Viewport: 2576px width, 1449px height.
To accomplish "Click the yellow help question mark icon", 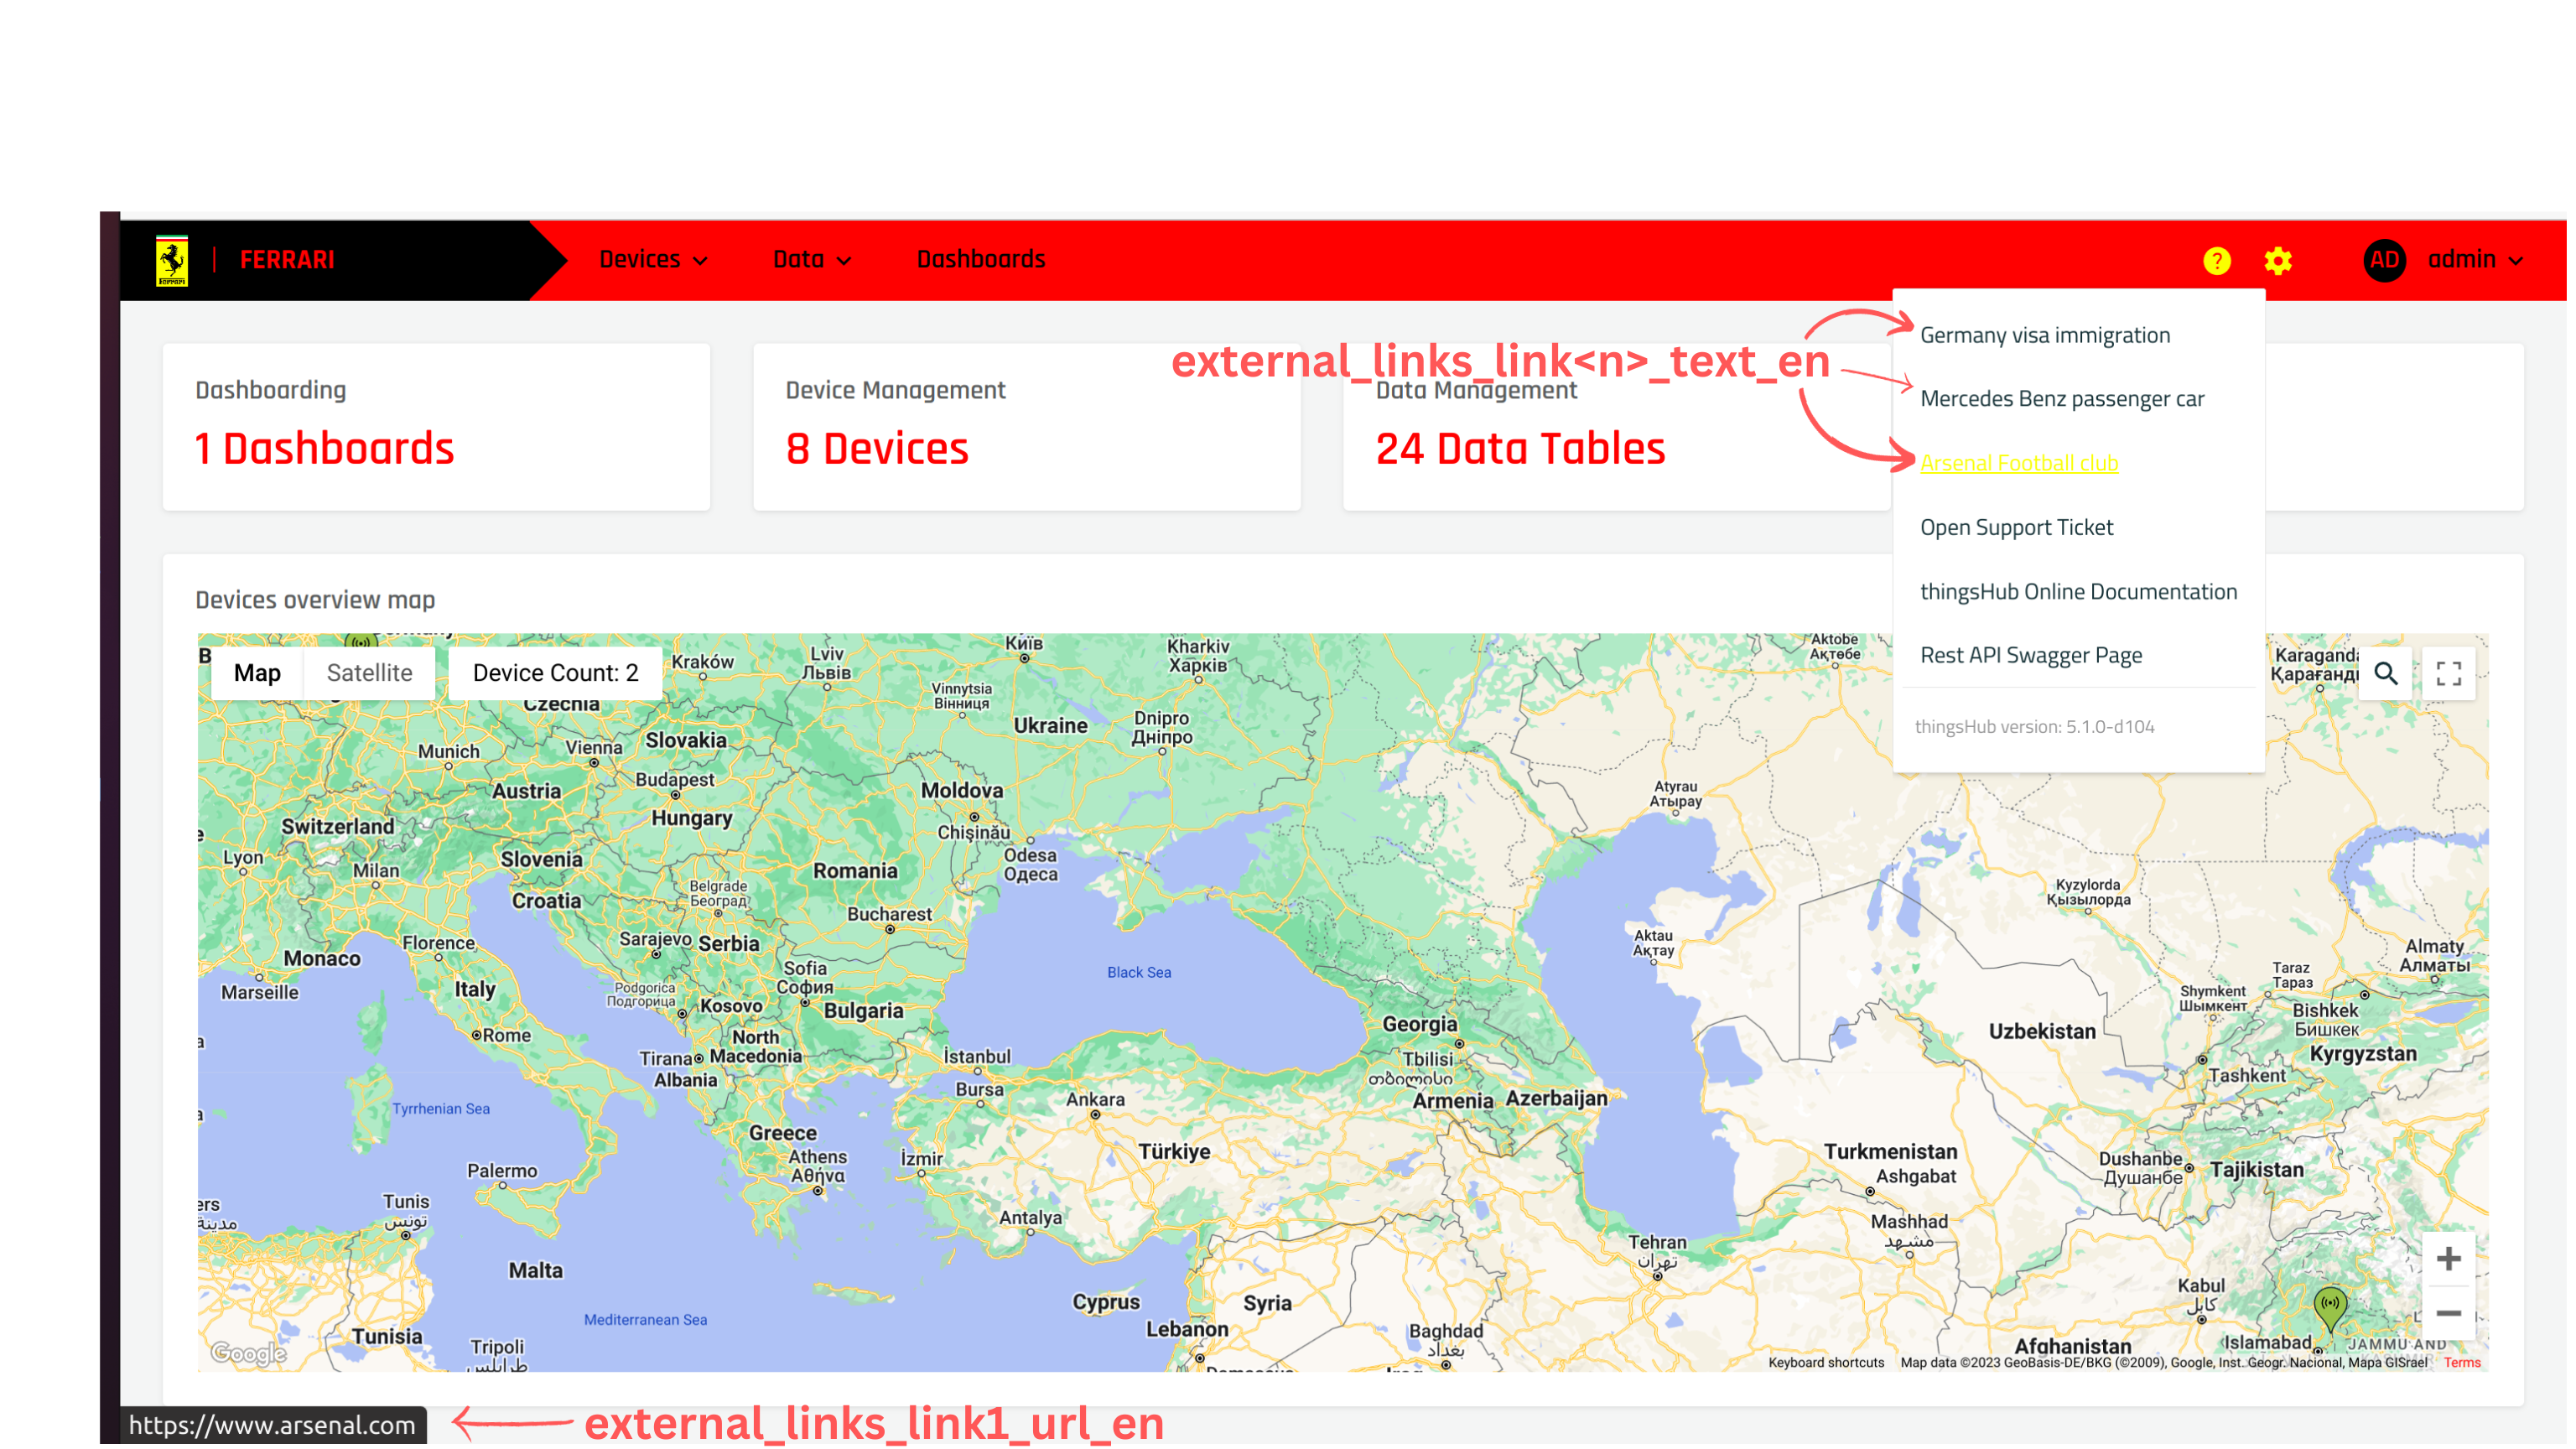I will click(x=2216, y=261).
